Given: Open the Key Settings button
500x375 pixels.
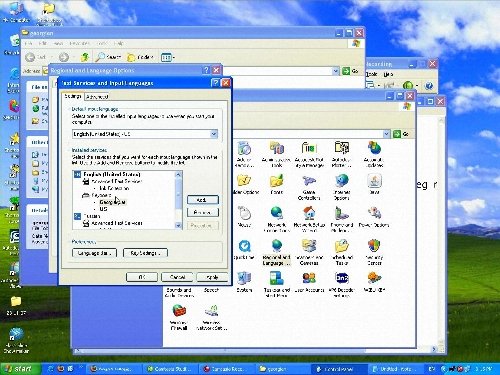Looking at the screenshot, I should [145, 253].
